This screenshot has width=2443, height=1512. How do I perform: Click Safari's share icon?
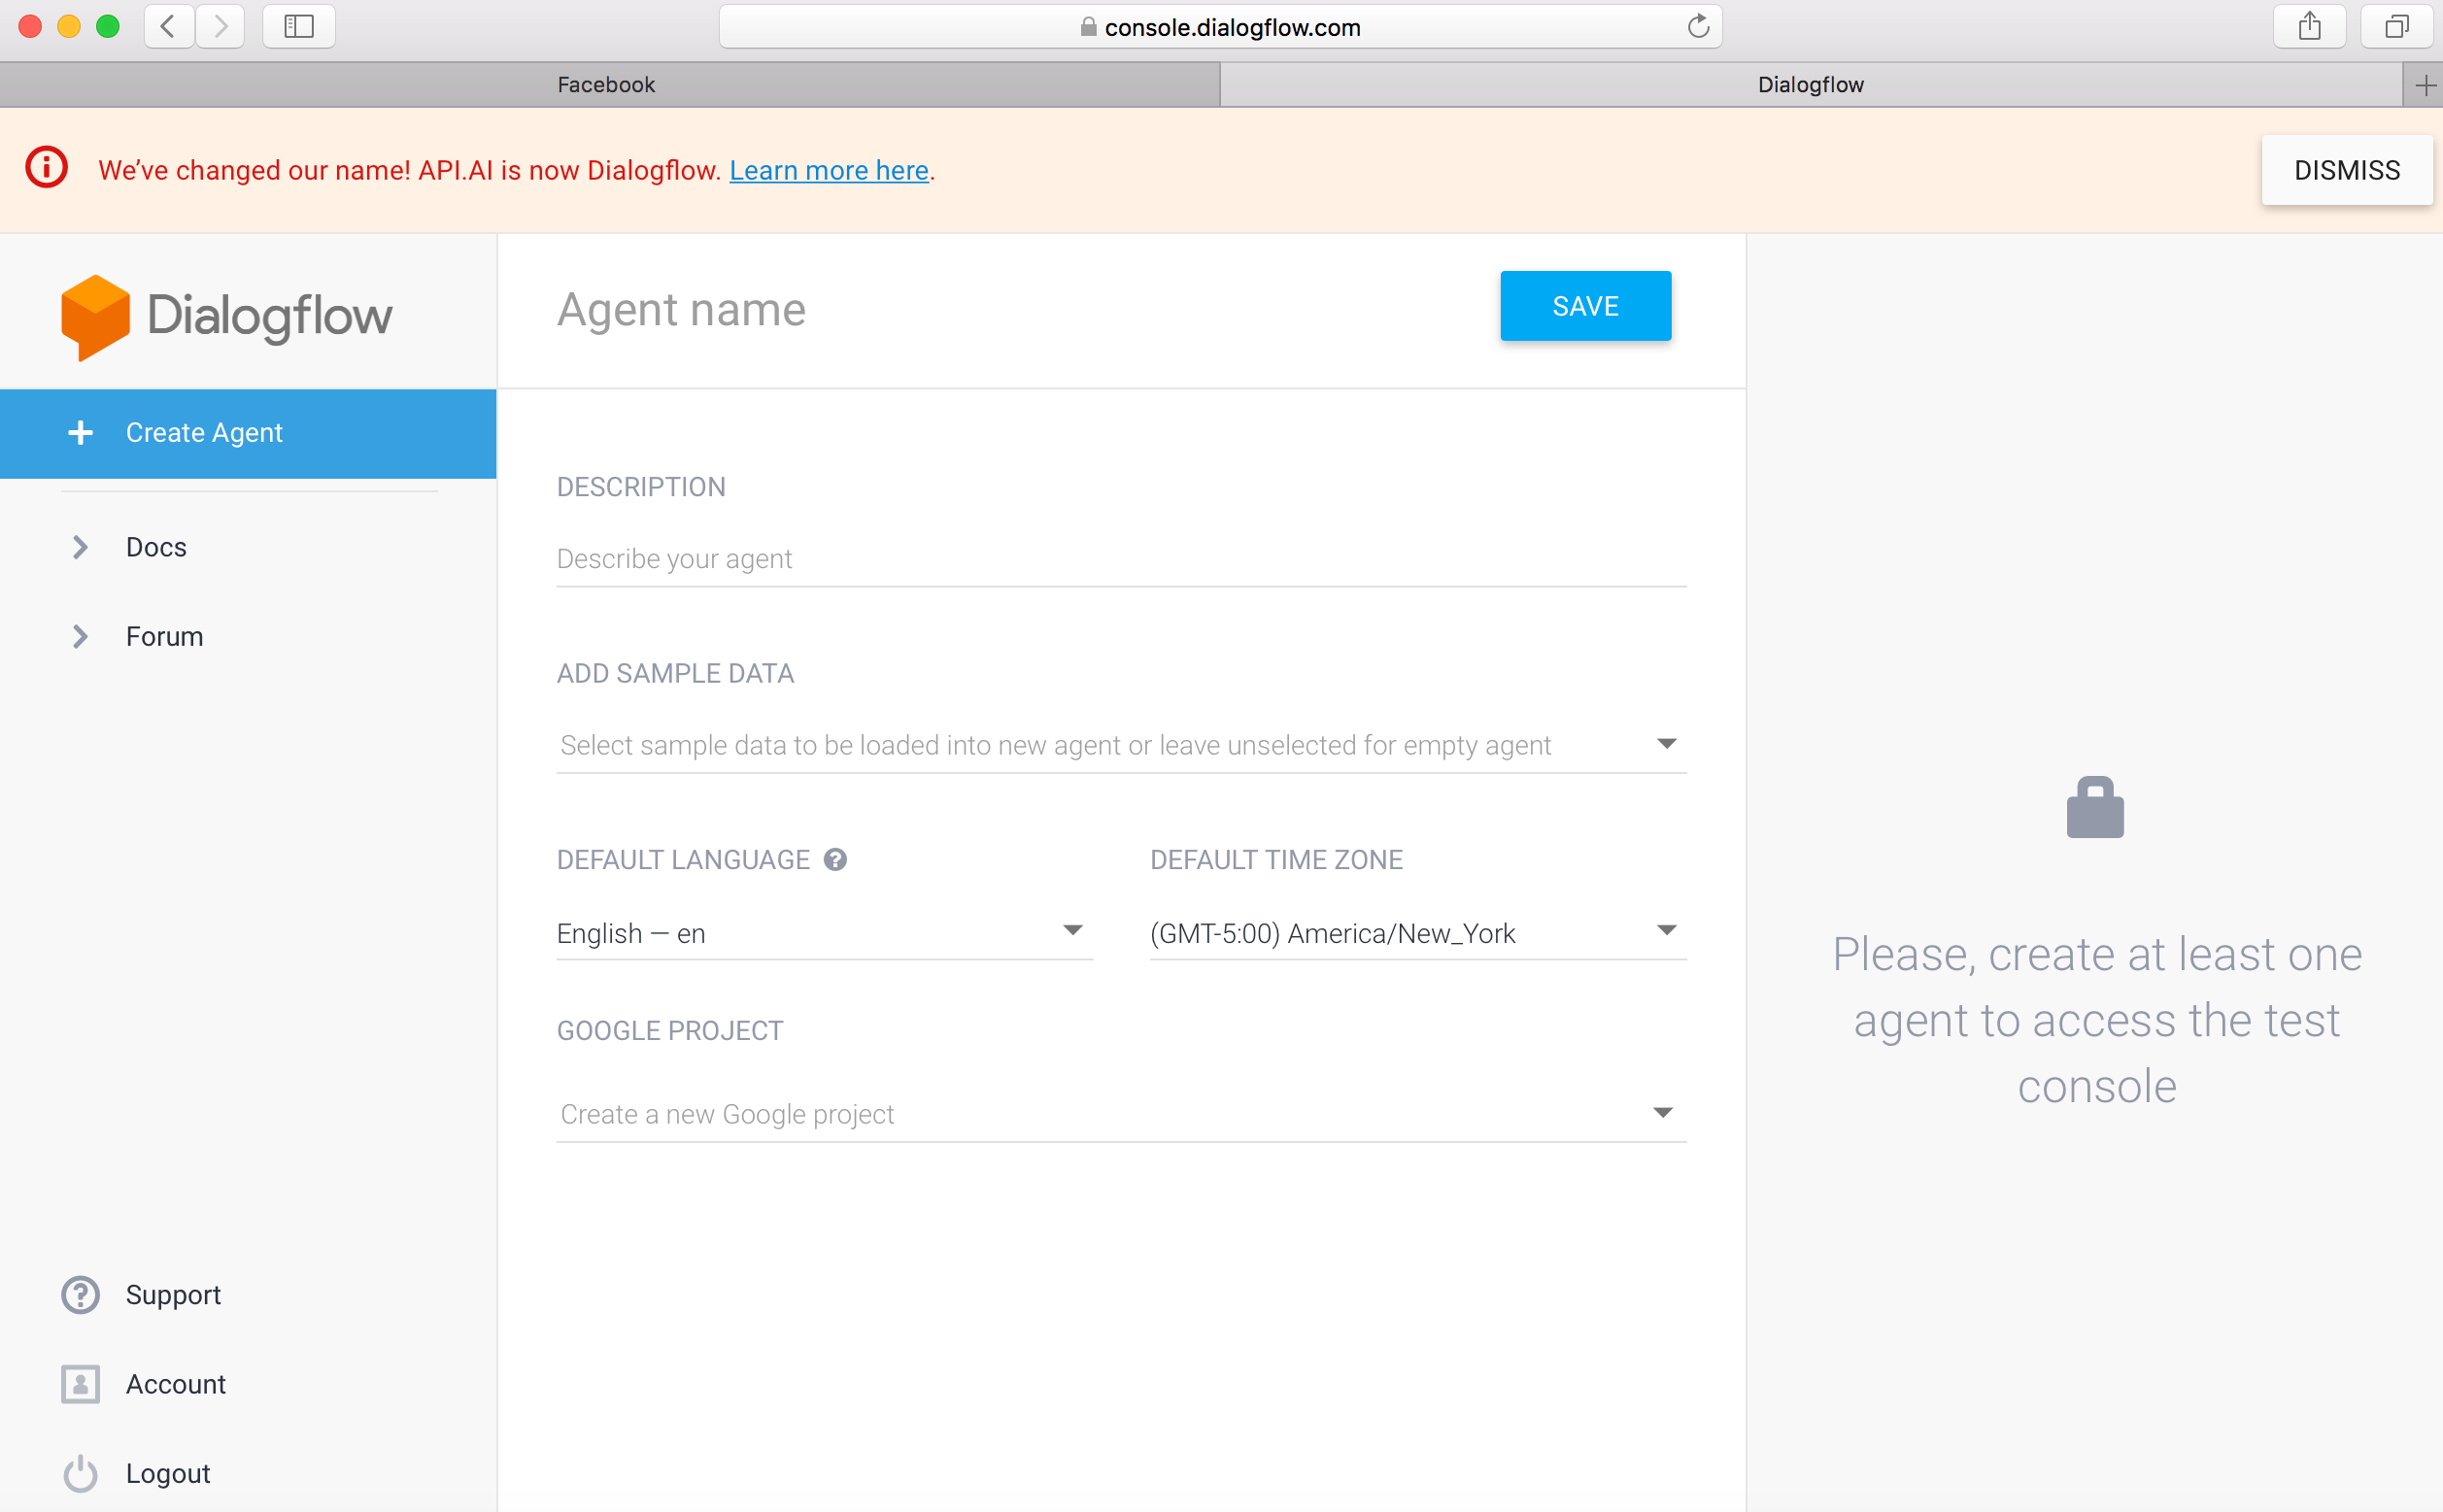click(2309, 27)
